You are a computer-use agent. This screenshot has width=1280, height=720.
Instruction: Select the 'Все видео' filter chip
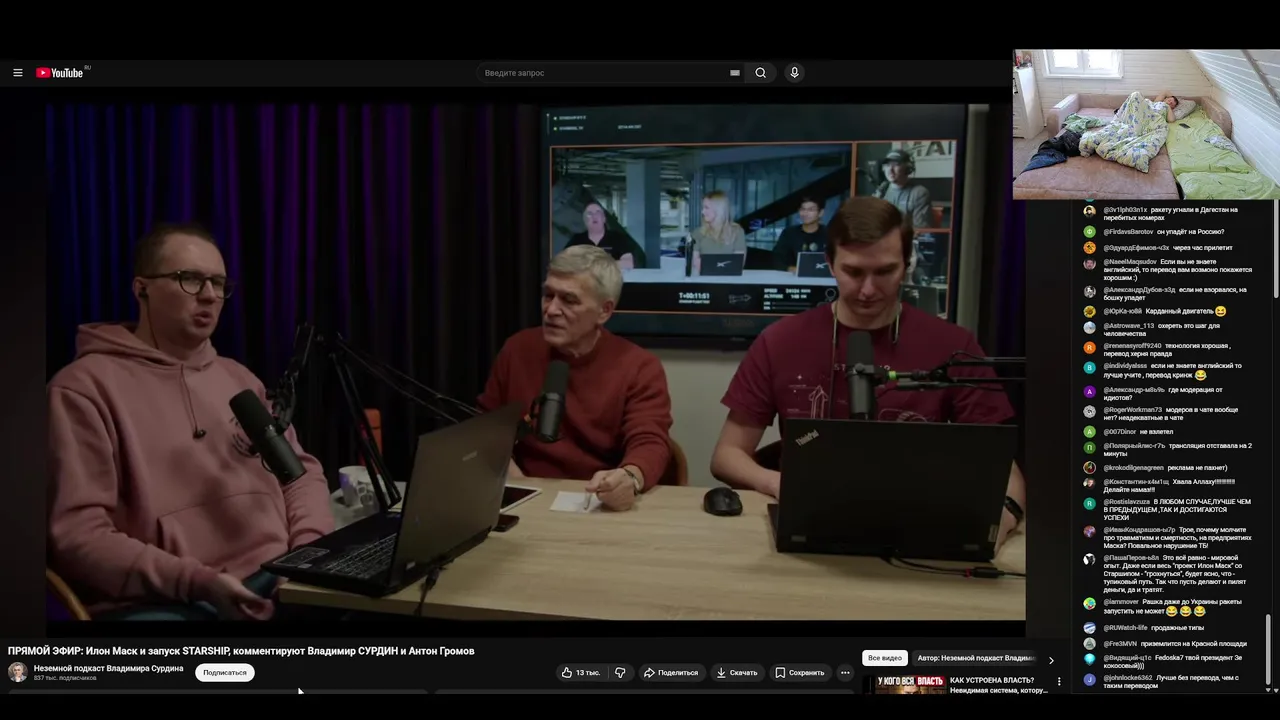coord(885,658)
